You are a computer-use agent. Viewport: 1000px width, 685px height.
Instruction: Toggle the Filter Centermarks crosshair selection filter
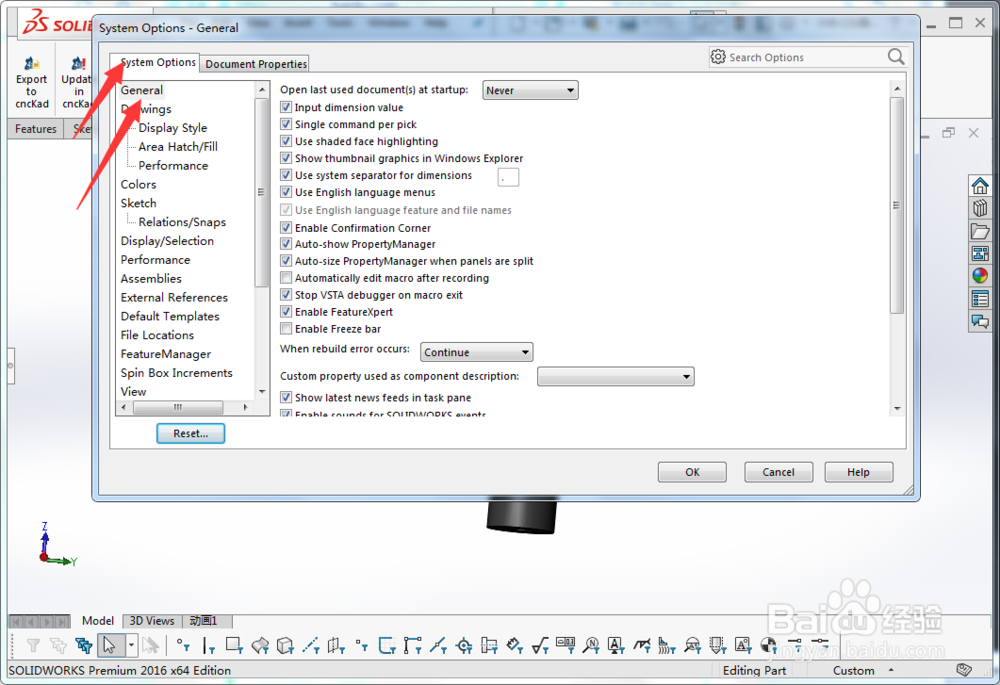(464, 645)
